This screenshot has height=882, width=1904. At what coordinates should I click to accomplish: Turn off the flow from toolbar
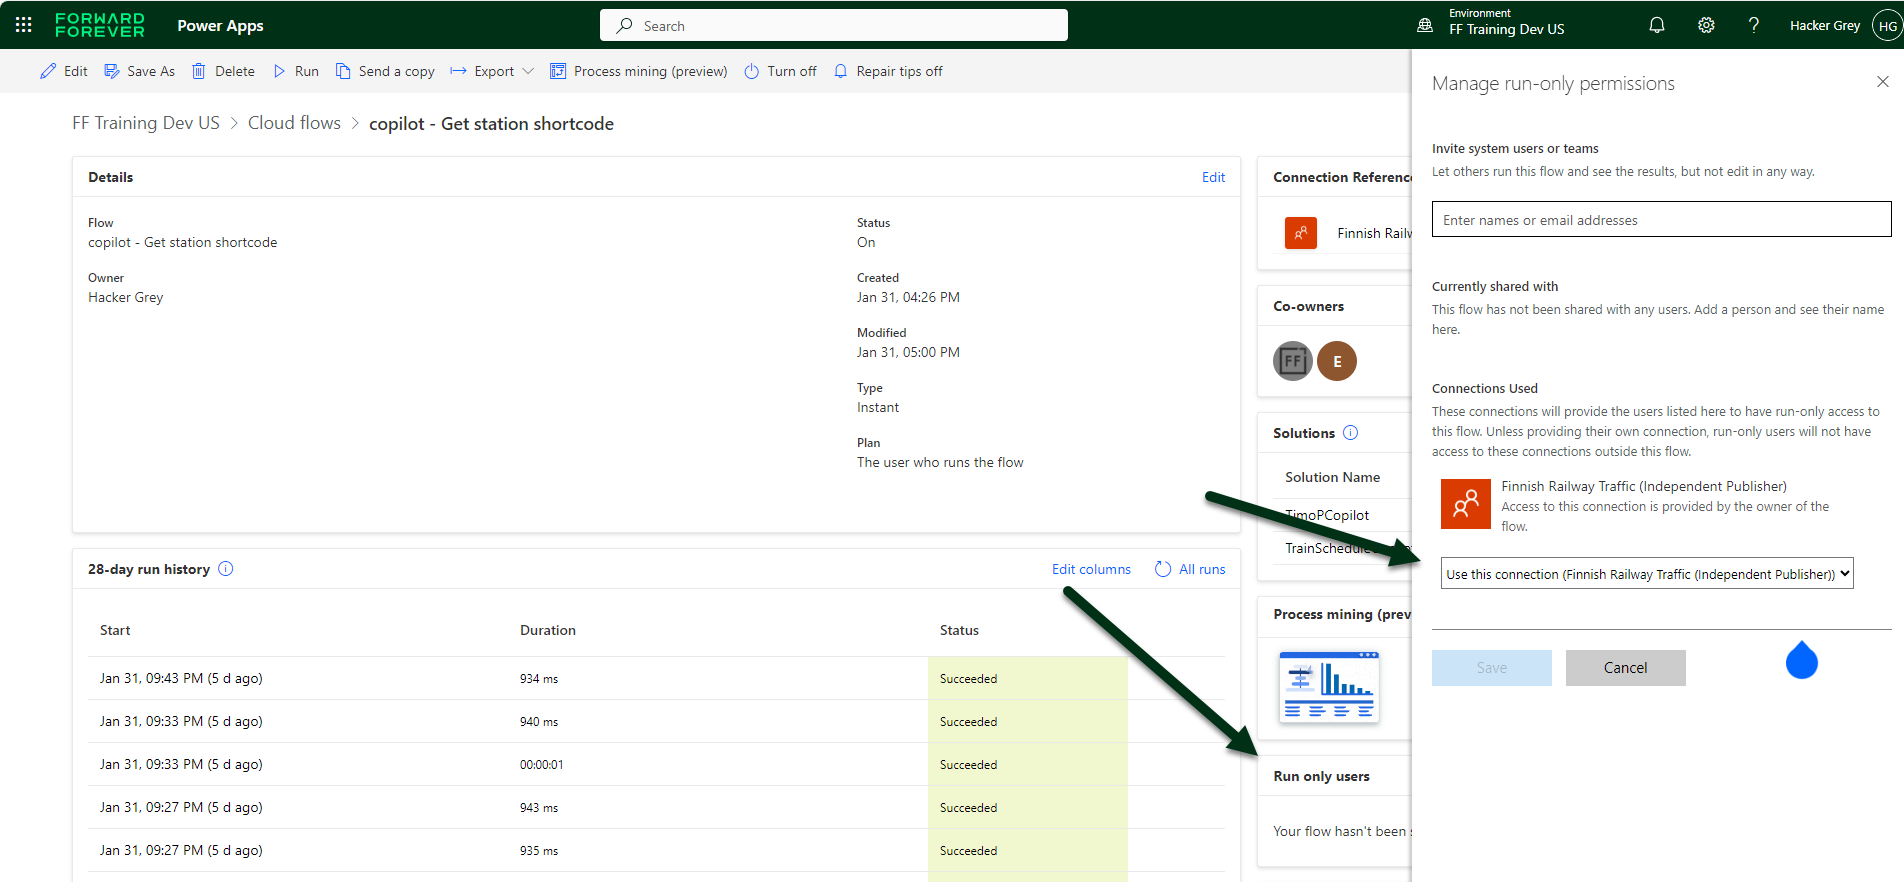[780, 71]
